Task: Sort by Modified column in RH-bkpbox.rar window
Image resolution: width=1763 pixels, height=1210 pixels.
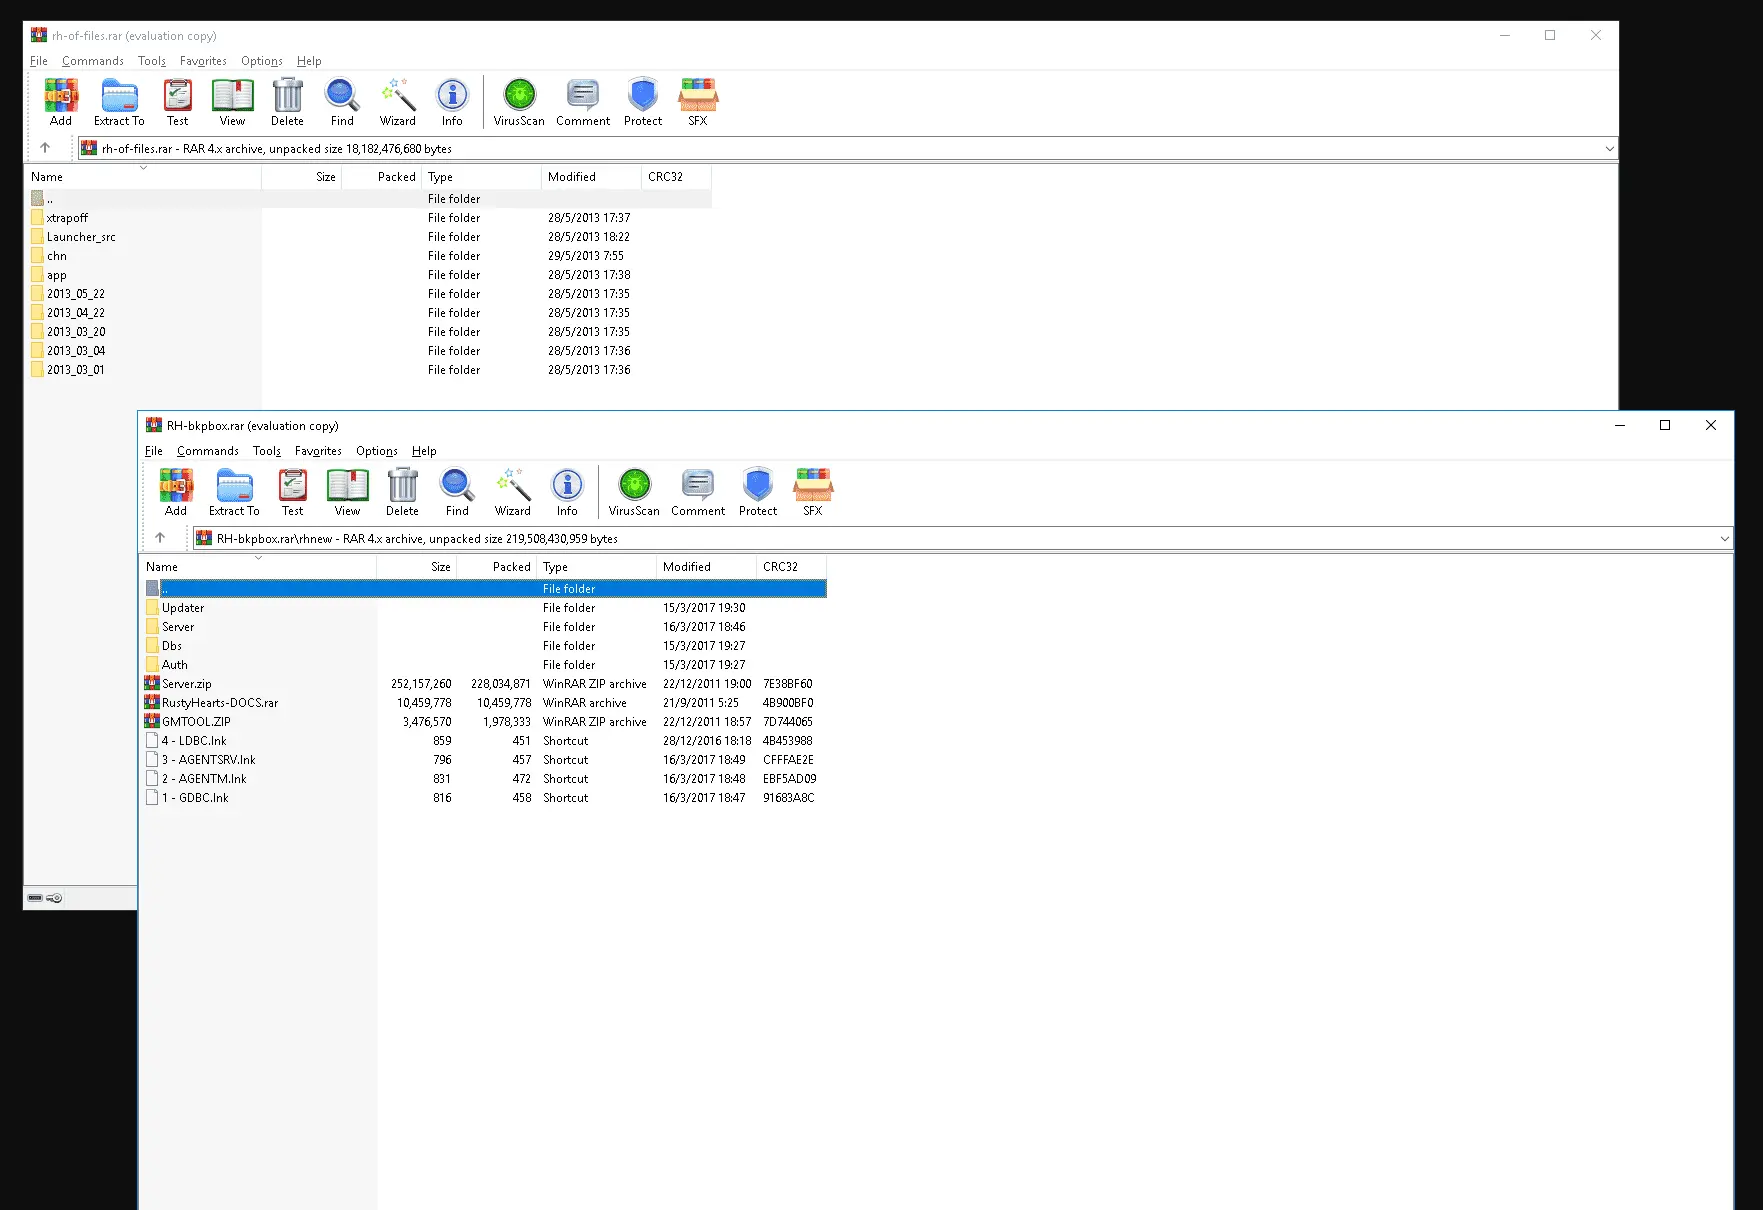Action: [x=706, y=566]
